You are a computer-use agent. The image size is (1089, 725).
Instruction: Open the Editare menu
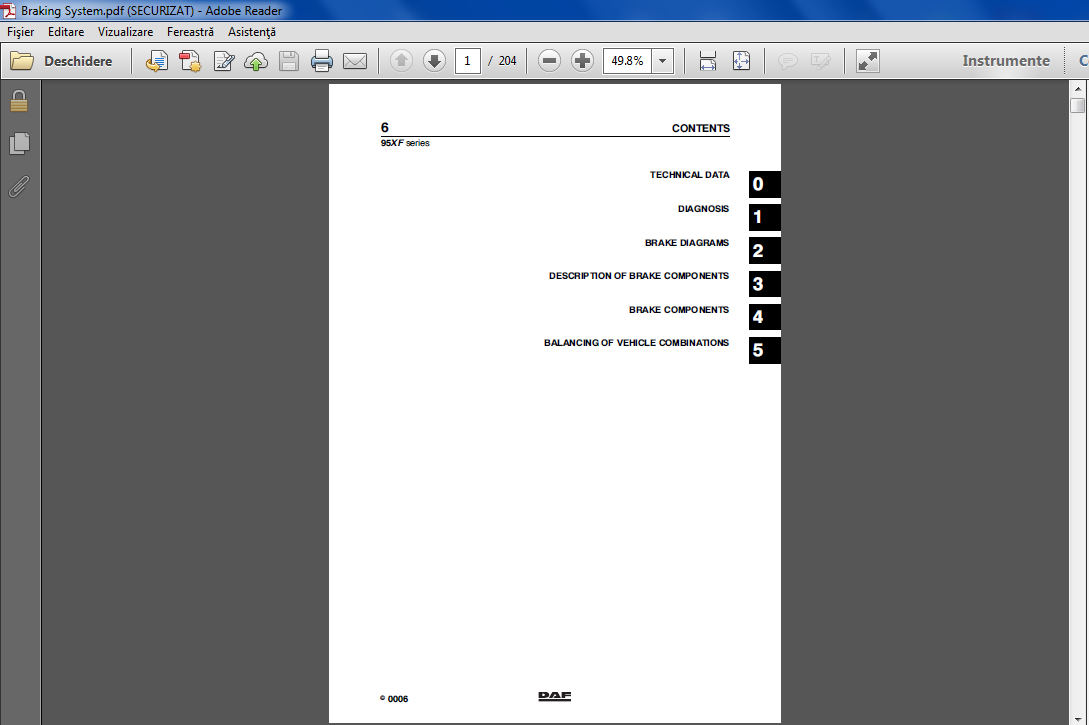[x=66, y=32]
